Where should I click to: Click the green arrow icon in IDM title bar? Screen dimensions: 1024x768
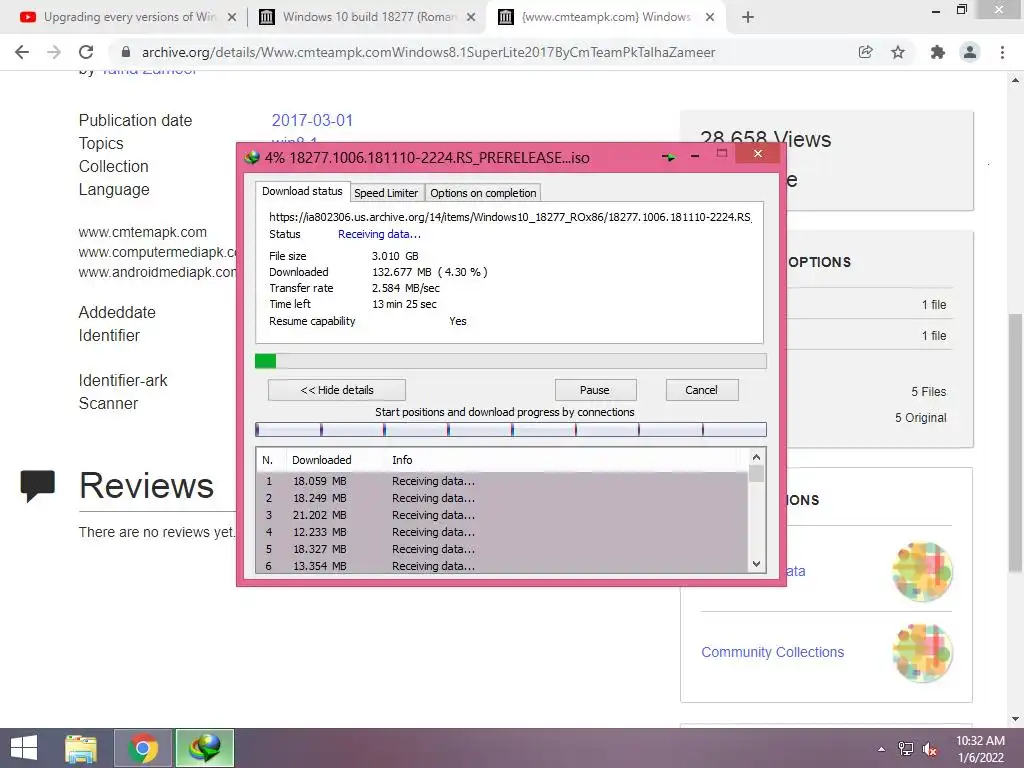tap(669, 157)
